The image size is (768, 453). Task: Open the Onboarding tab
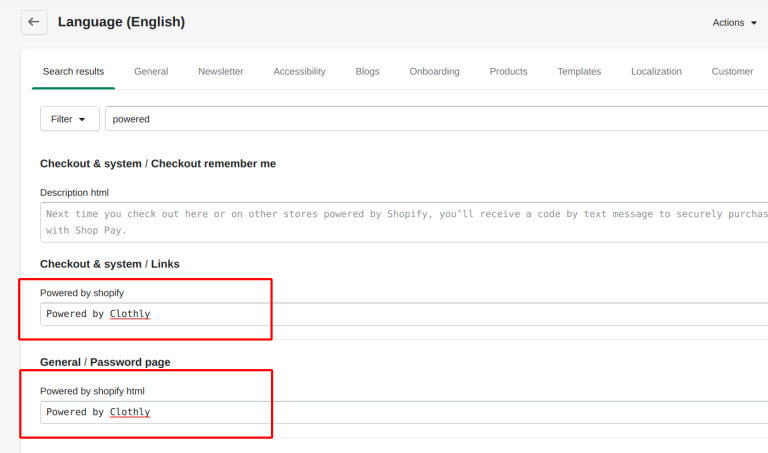434,72
